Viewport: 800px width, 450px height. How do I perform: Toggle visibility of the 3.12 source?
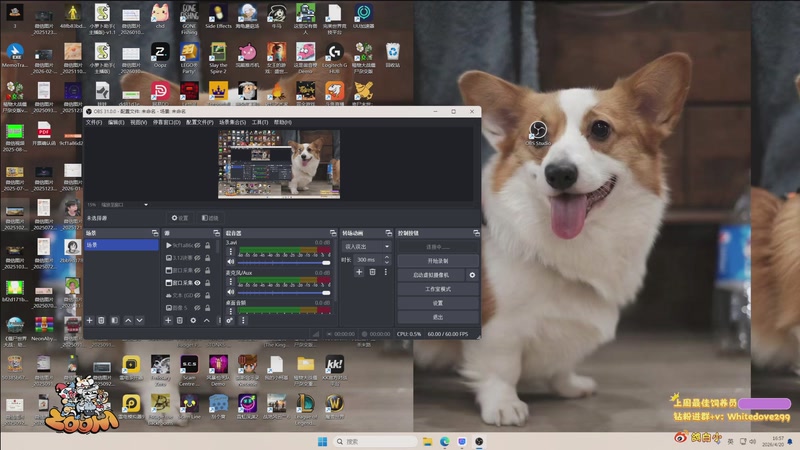click(198, 258)
